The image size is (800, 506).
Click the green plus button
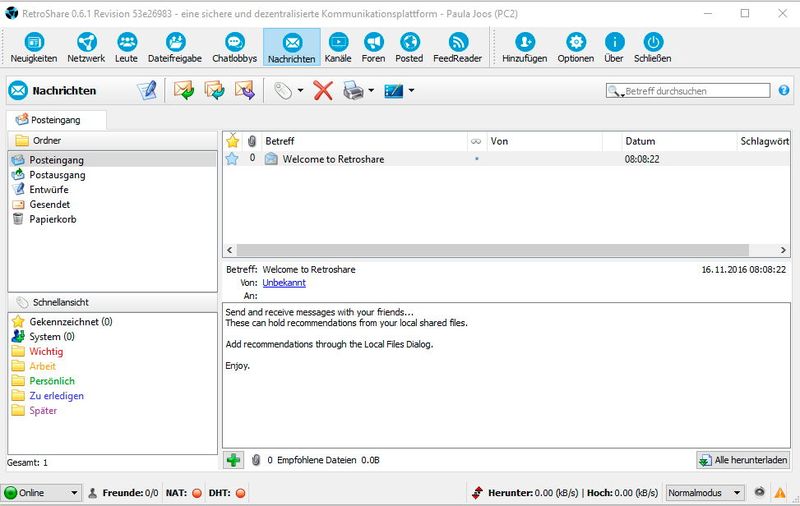coord(234,460)
